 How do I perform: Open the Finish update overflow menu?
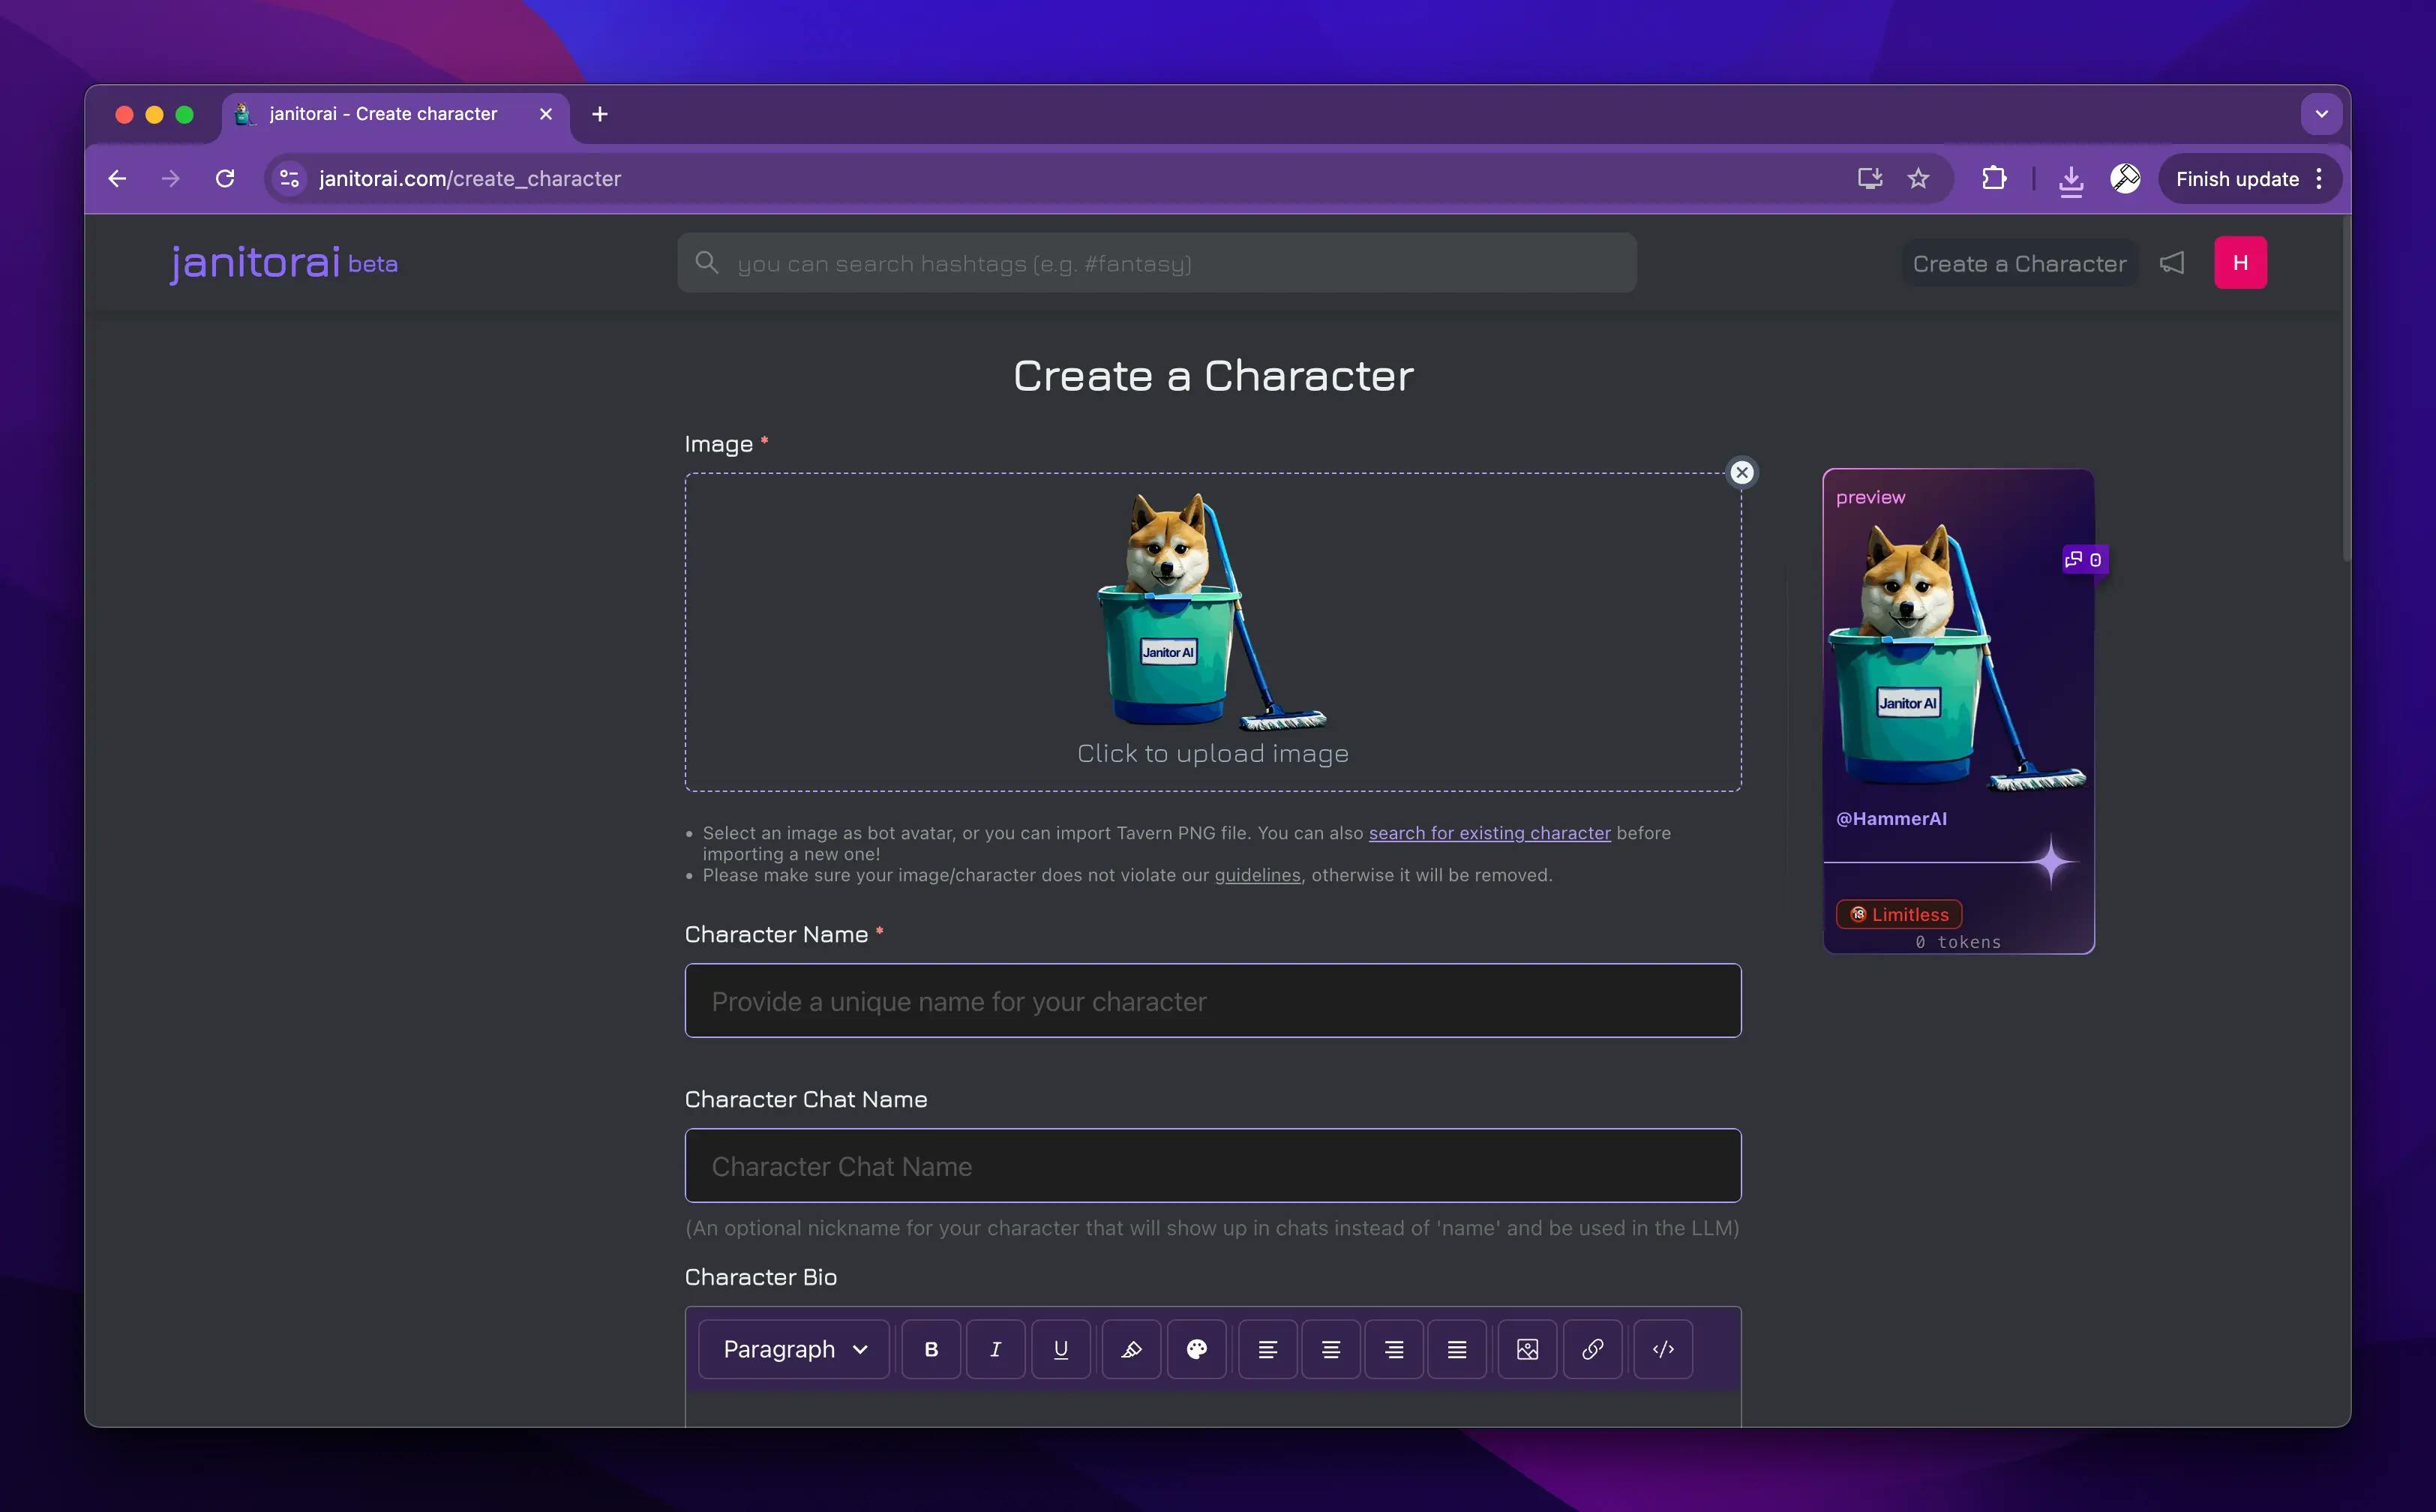point(2320,179)
